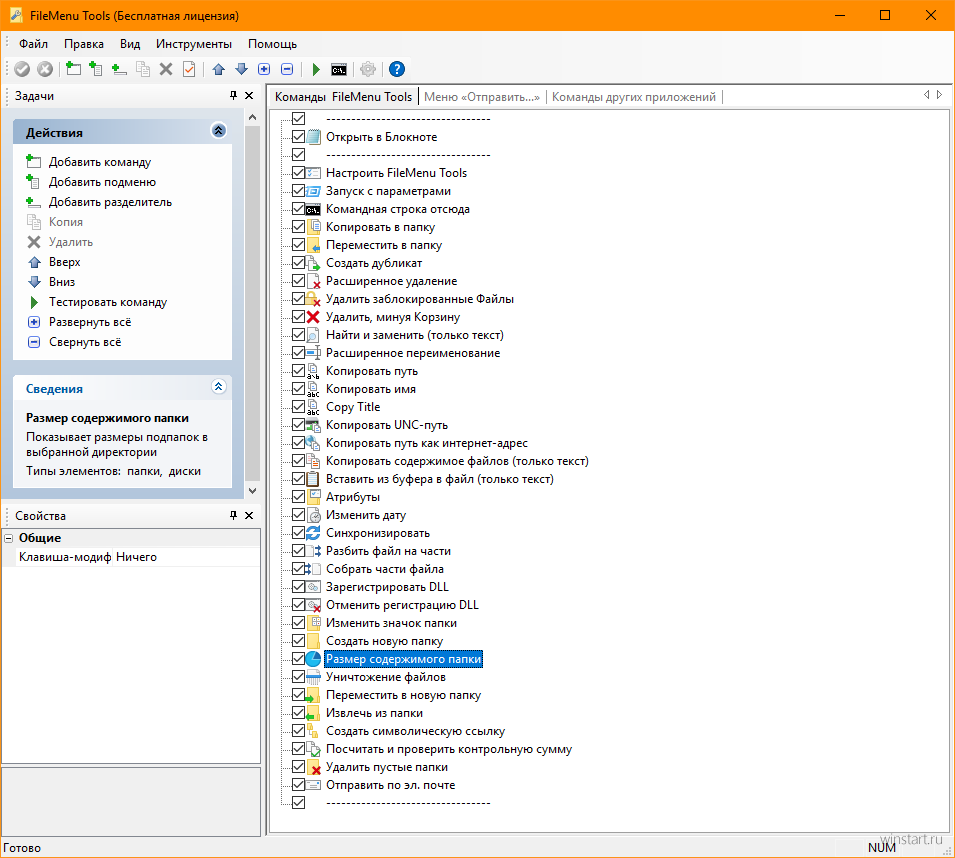Click the Добавить подменю action link
This screenshot has width=955, height=858.
[x=102, y=182]
